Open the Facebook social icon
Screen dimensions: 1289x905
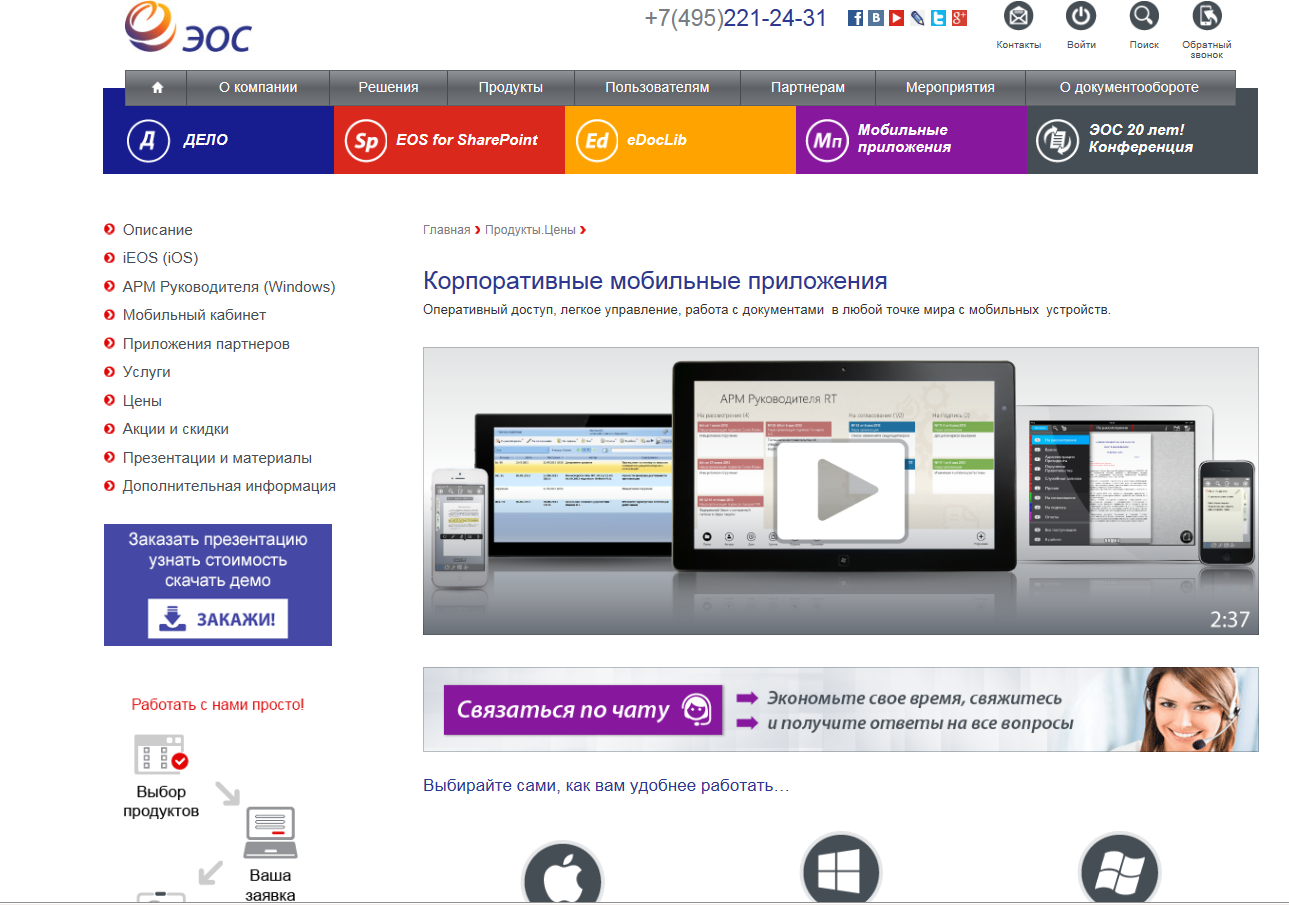[x=855, y=17]
